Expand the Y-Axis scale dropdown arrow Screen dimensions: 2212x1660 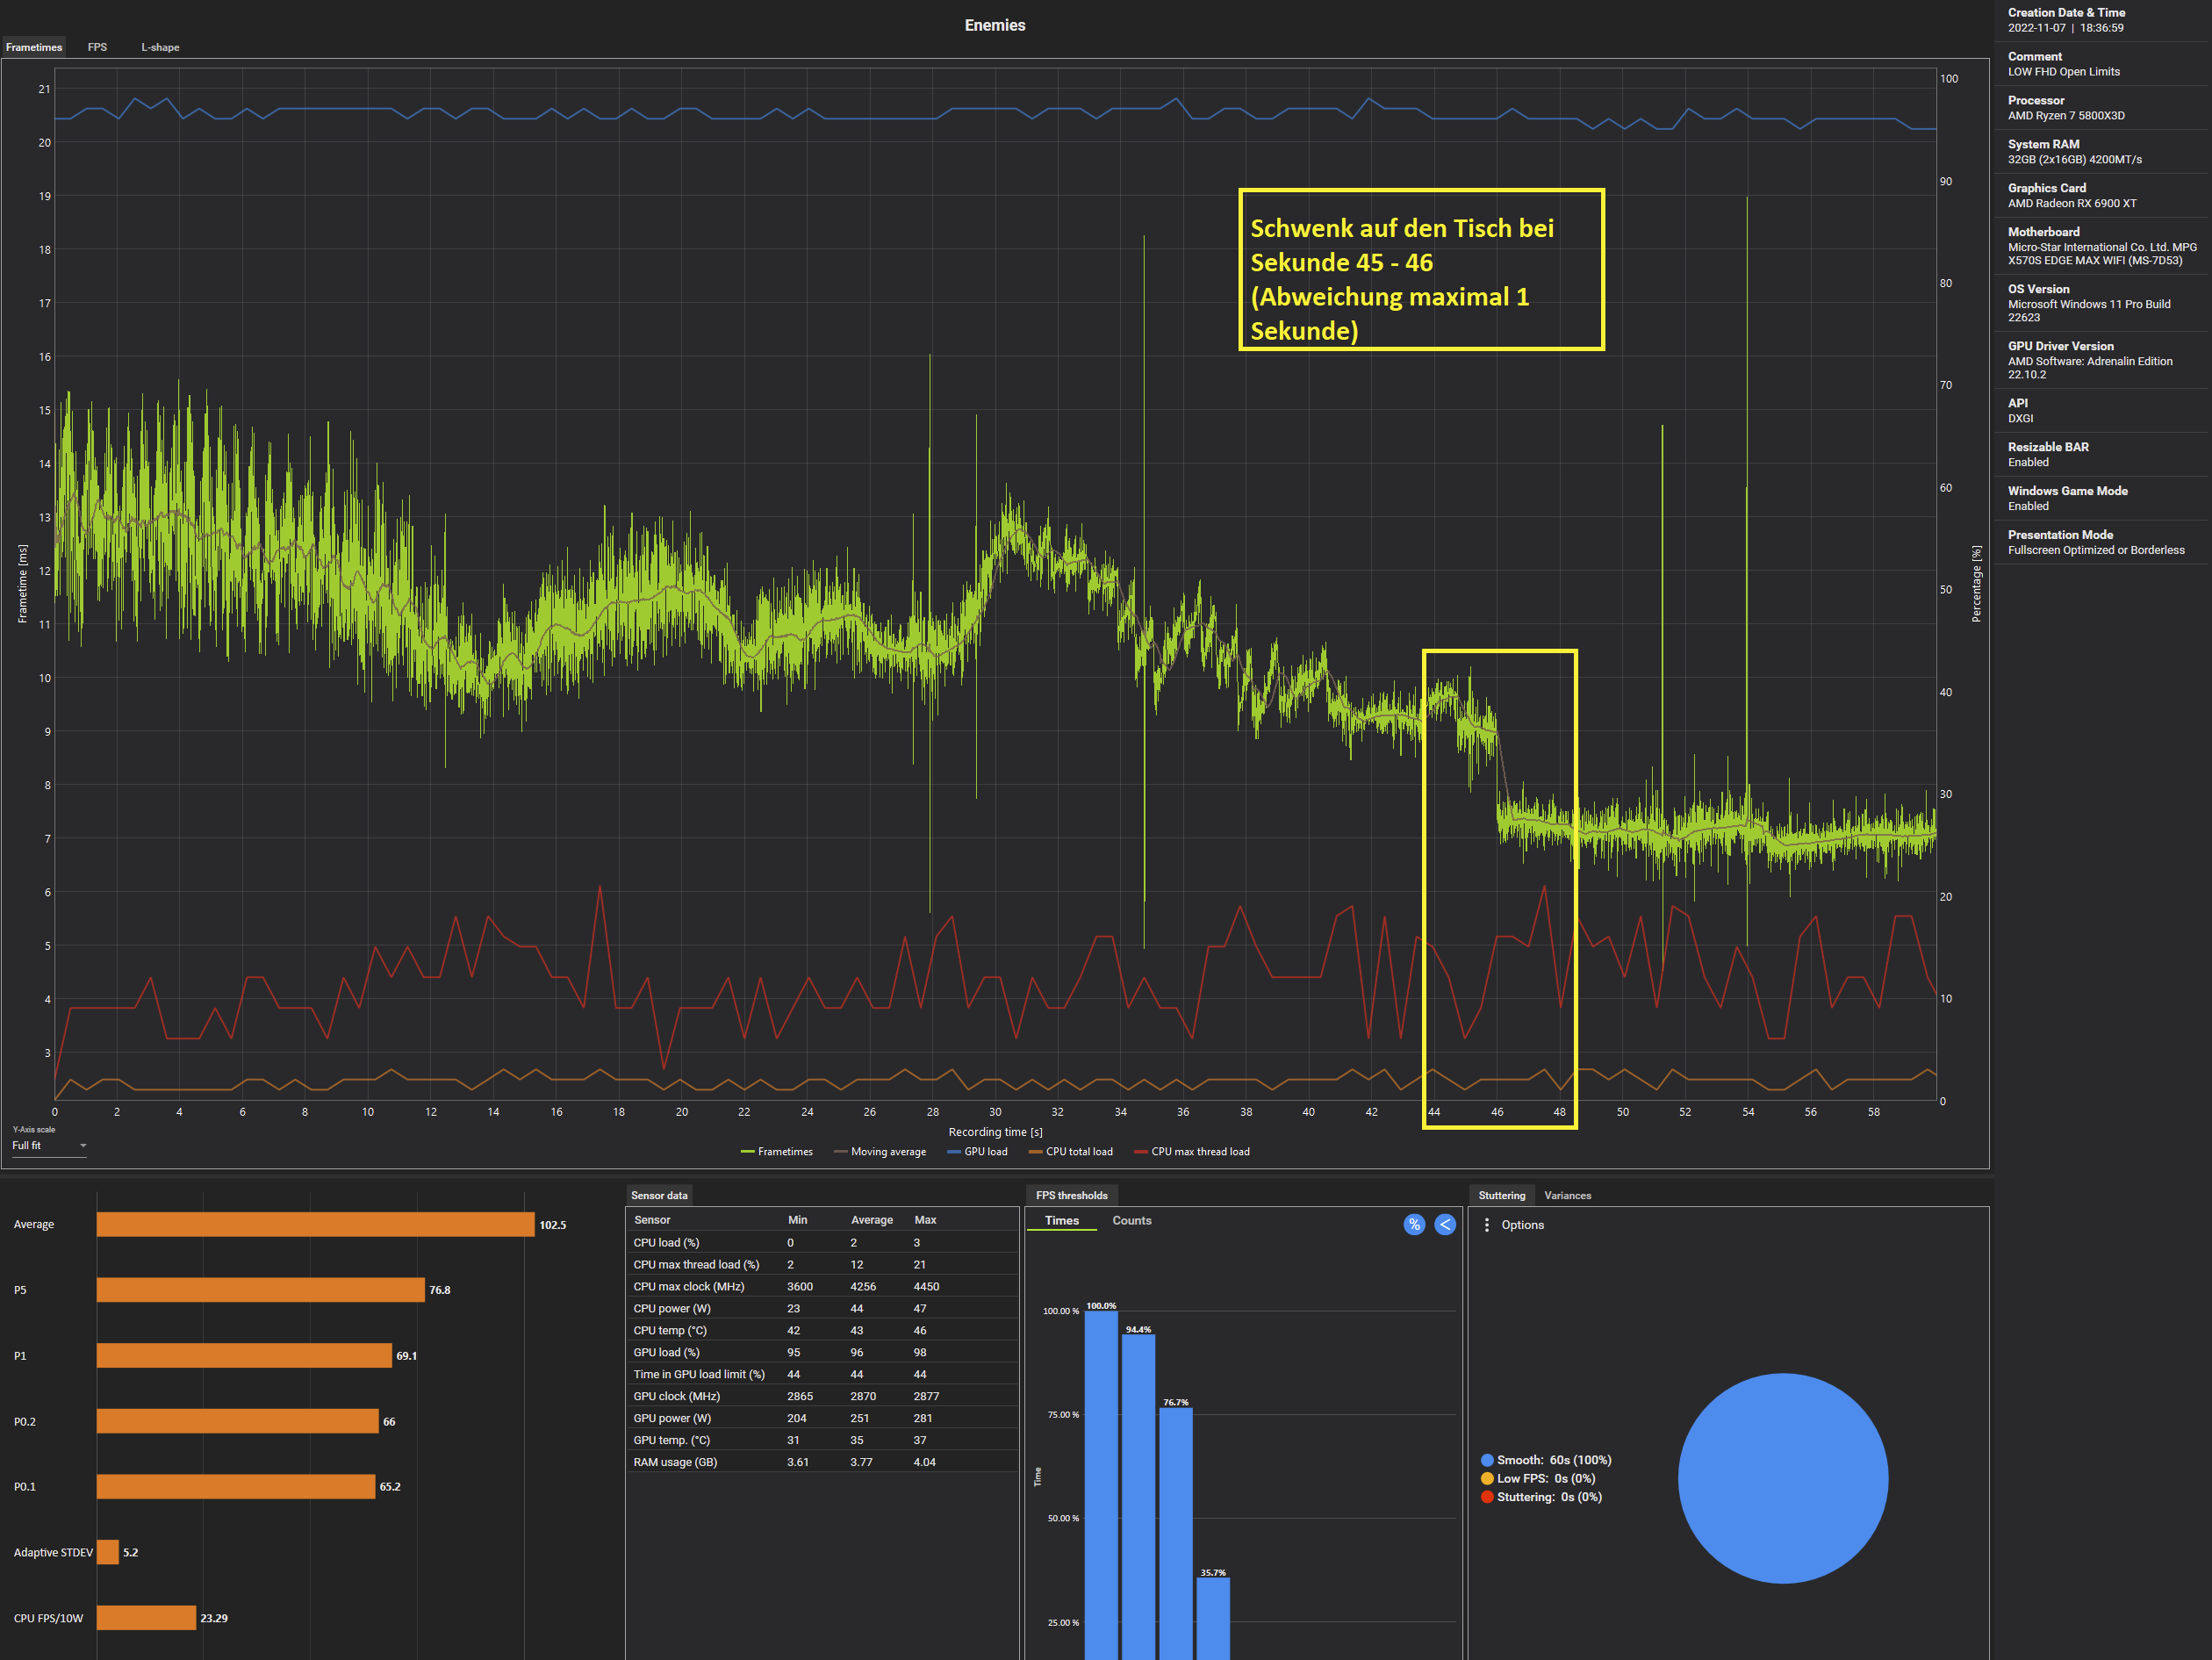coord(83,1146)
